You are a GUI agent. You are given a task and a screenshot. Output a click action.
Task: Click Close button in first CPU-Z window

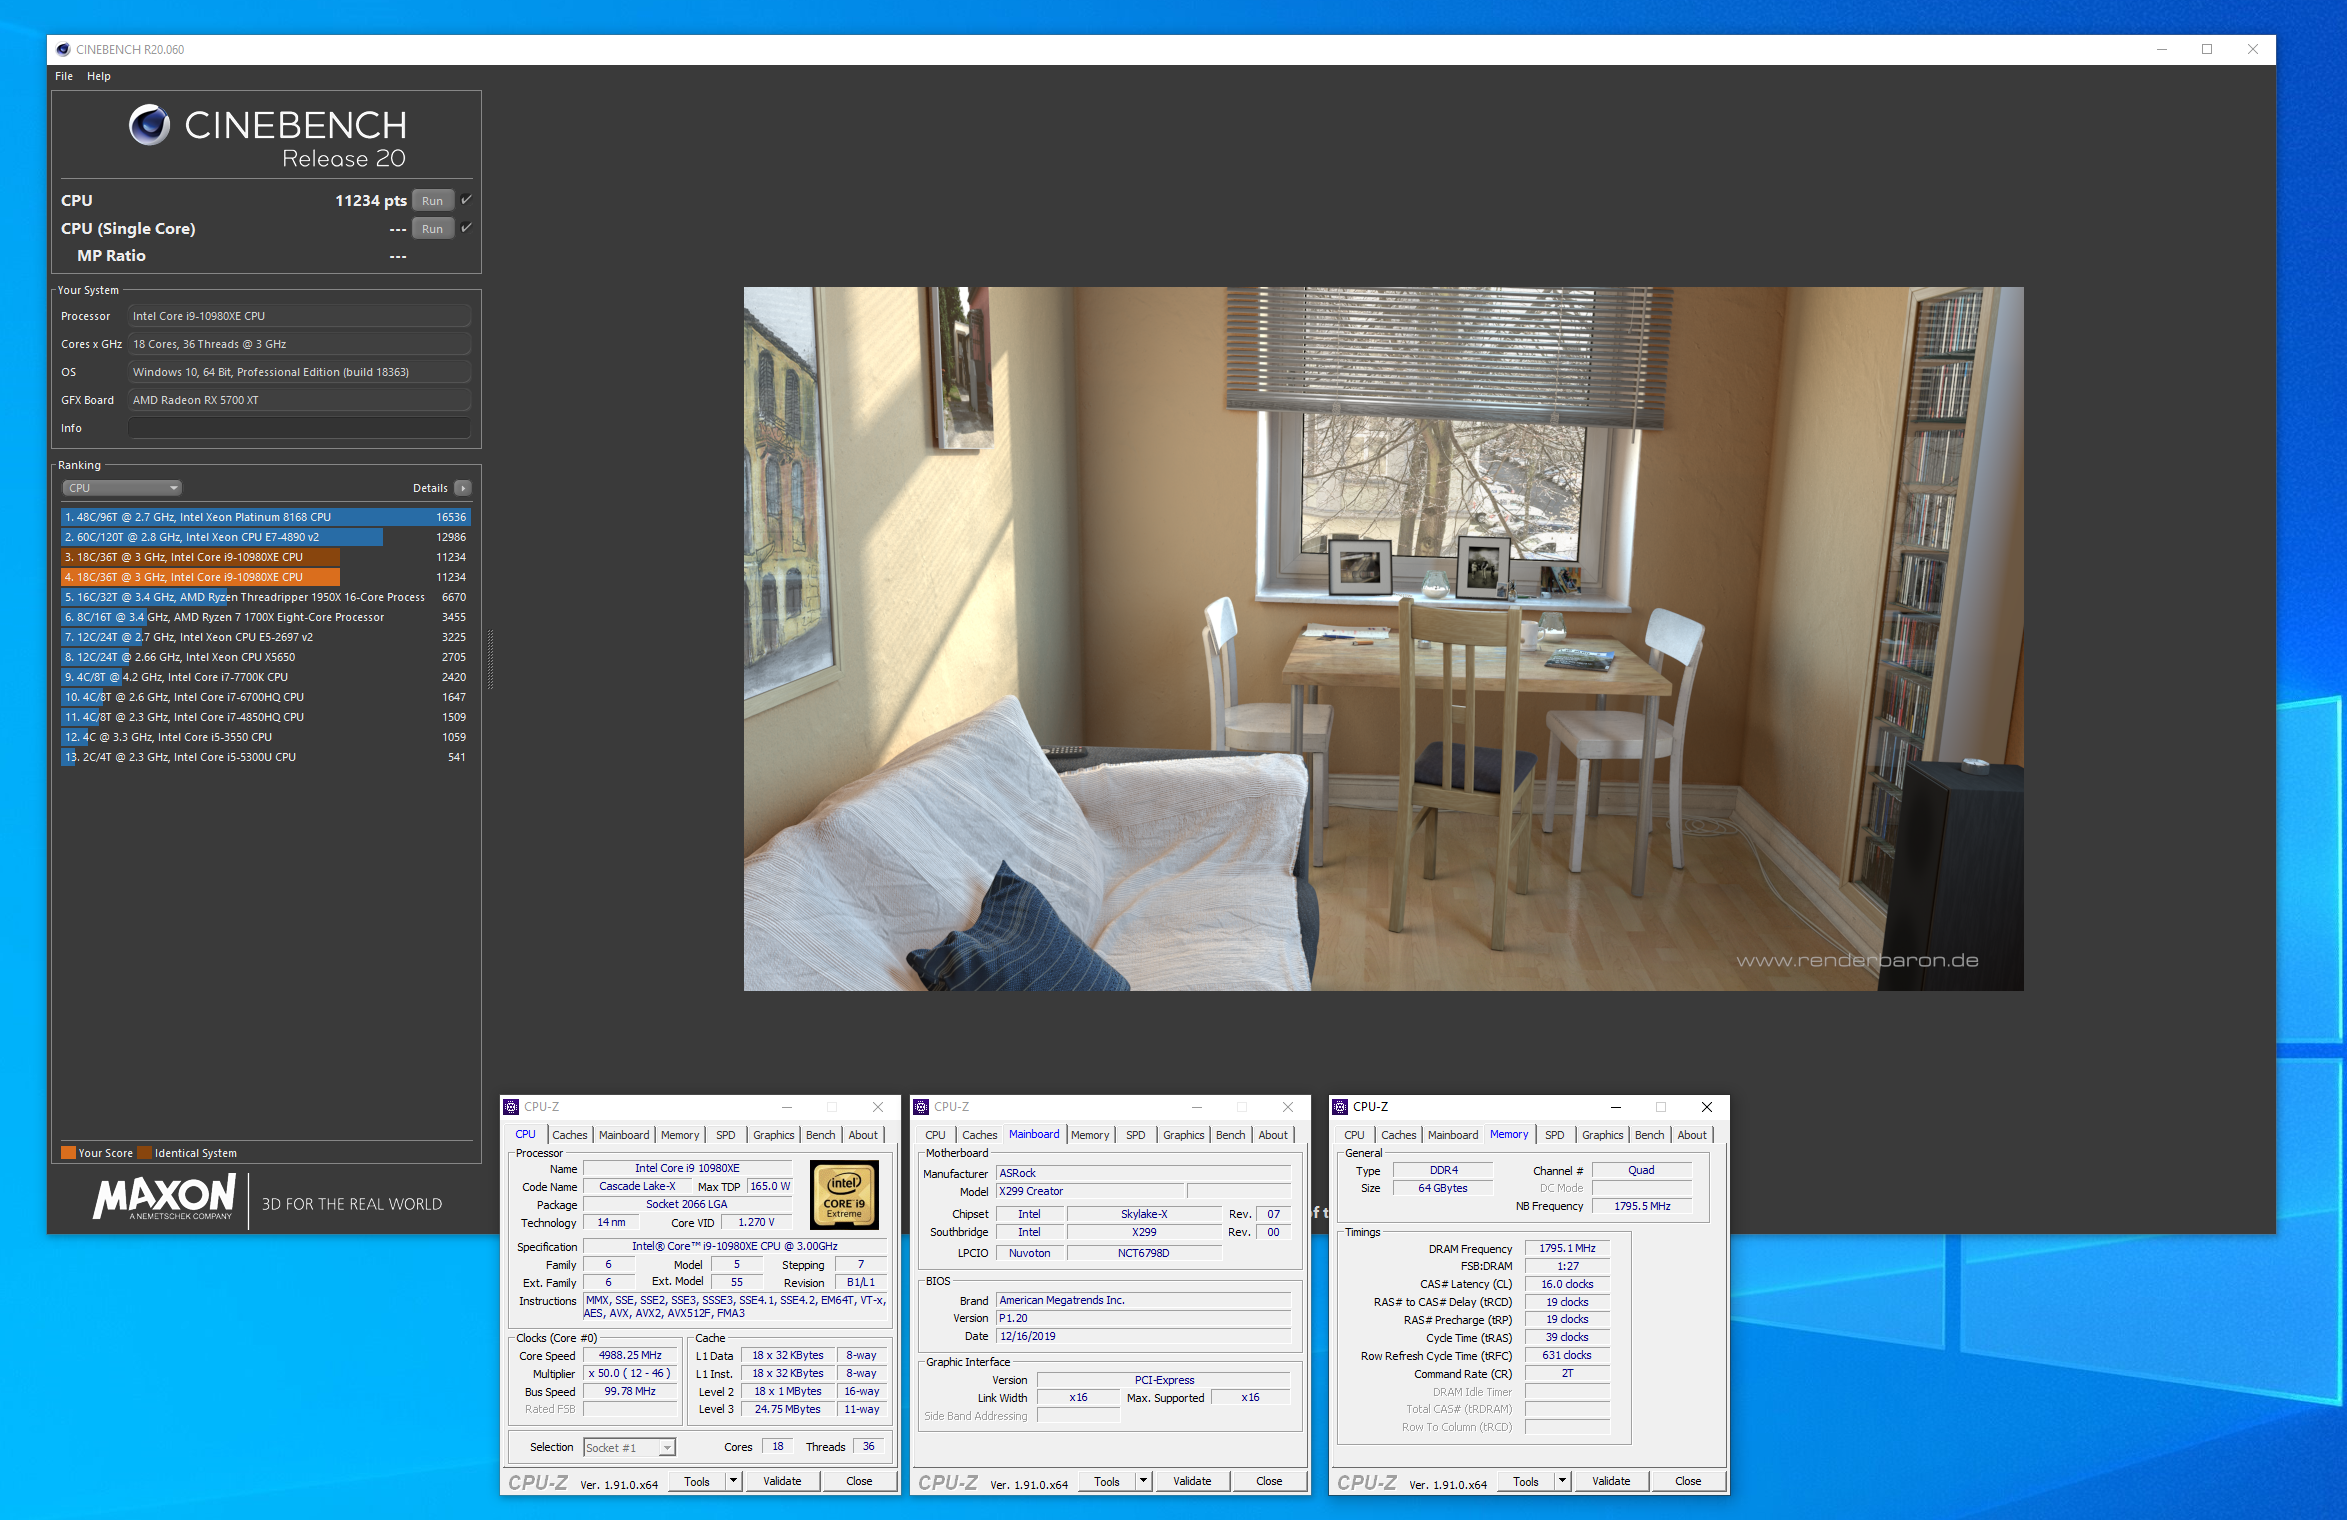pyautogui.click(x=859, y=1482)
